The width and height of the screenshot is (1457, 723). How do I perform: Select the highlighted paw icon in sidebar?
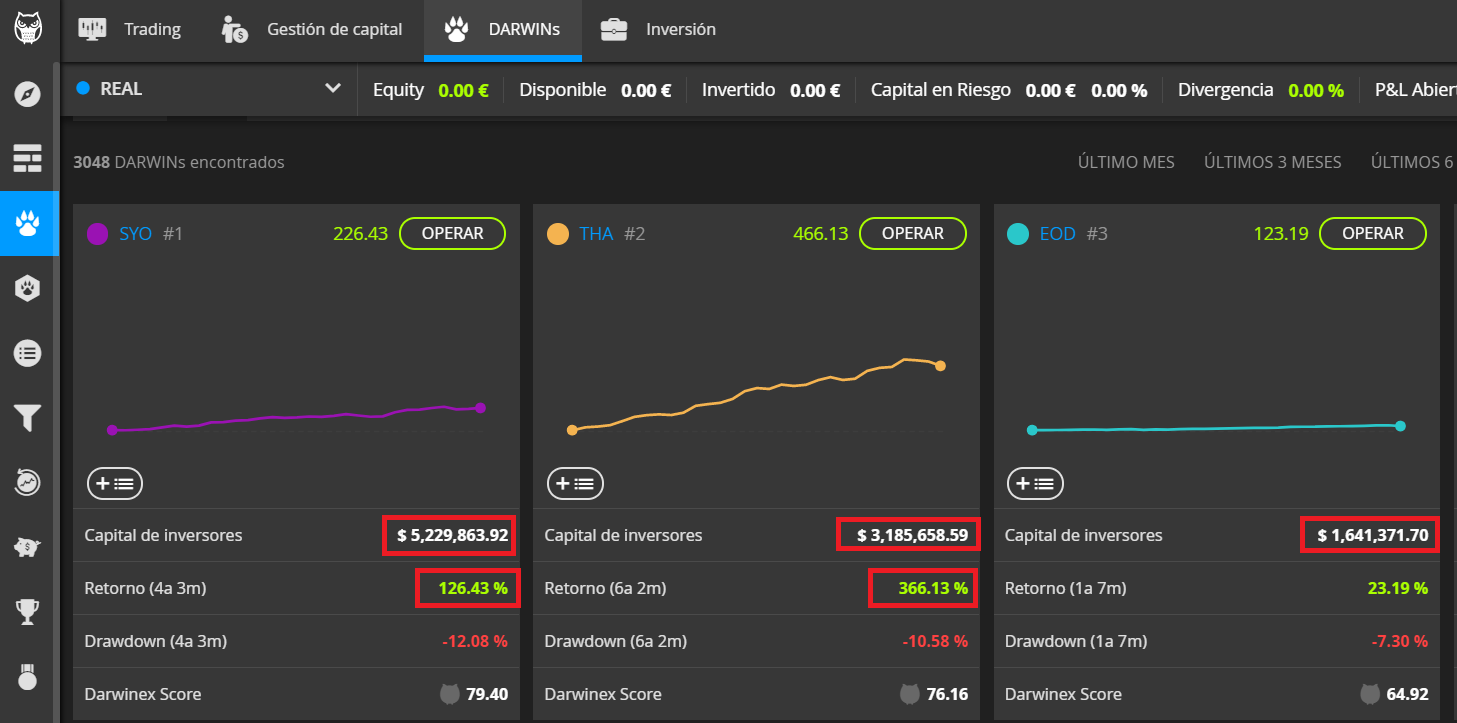pyautogui.click(x=28, y=223)
